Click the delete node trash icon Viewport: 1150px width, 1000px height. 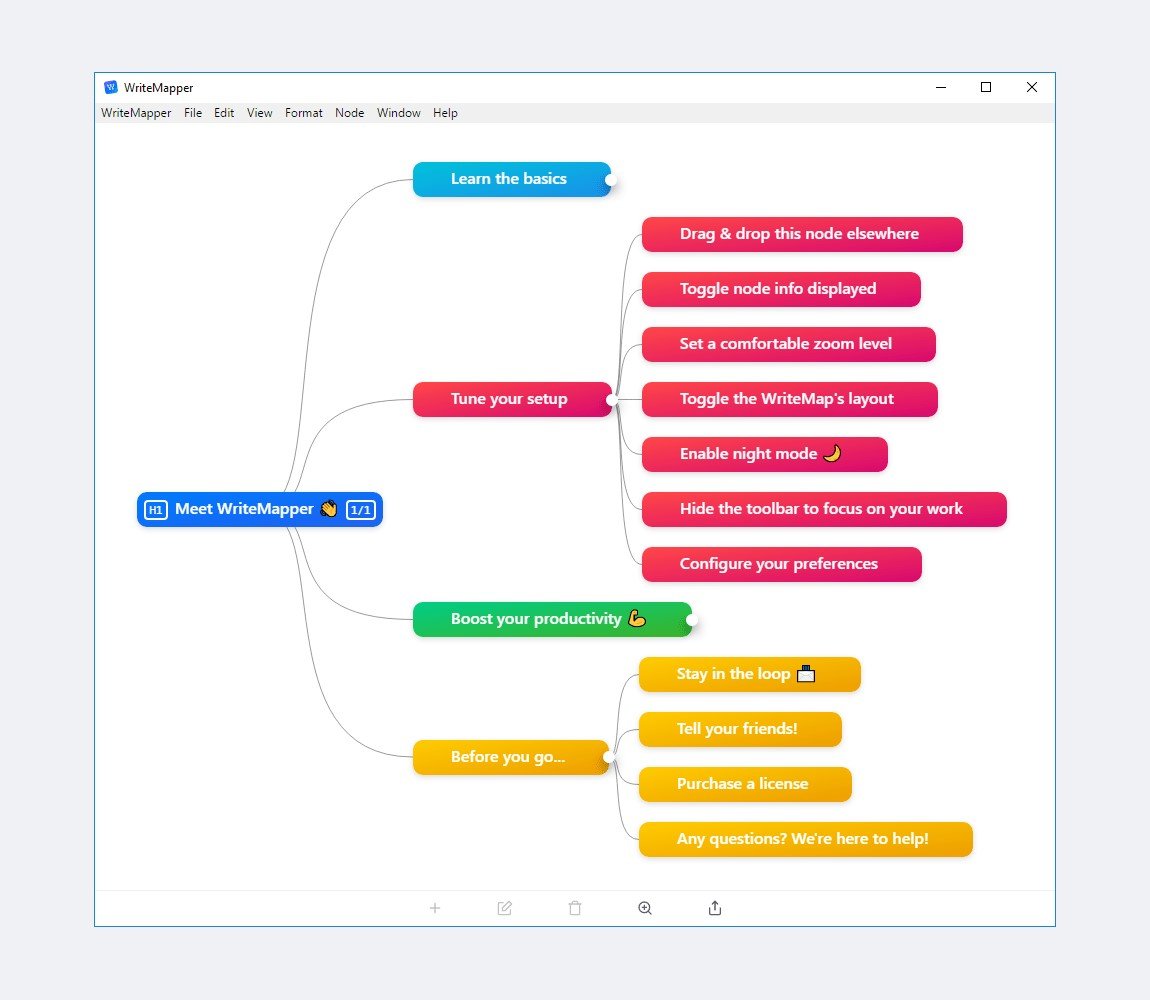click(575, 908)
